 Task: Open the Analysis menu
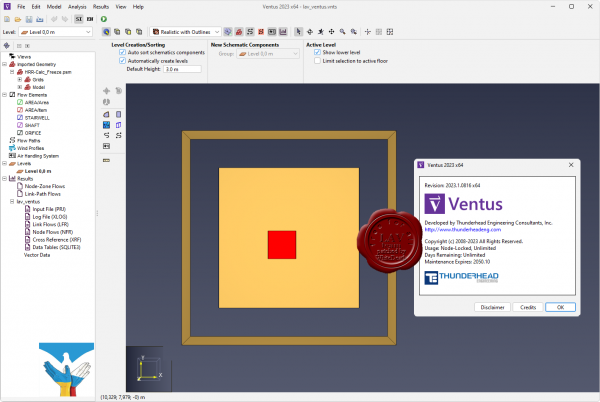[x=77, y=7]
